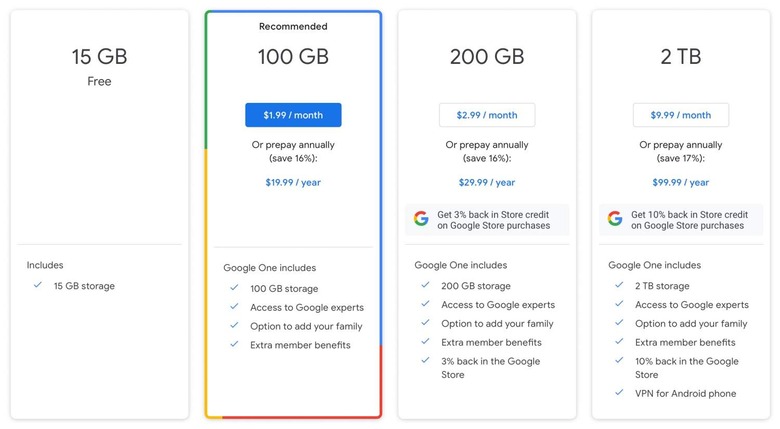
Task: Click checkmark next to VPN for Android phone
Action: pos(618,393)
